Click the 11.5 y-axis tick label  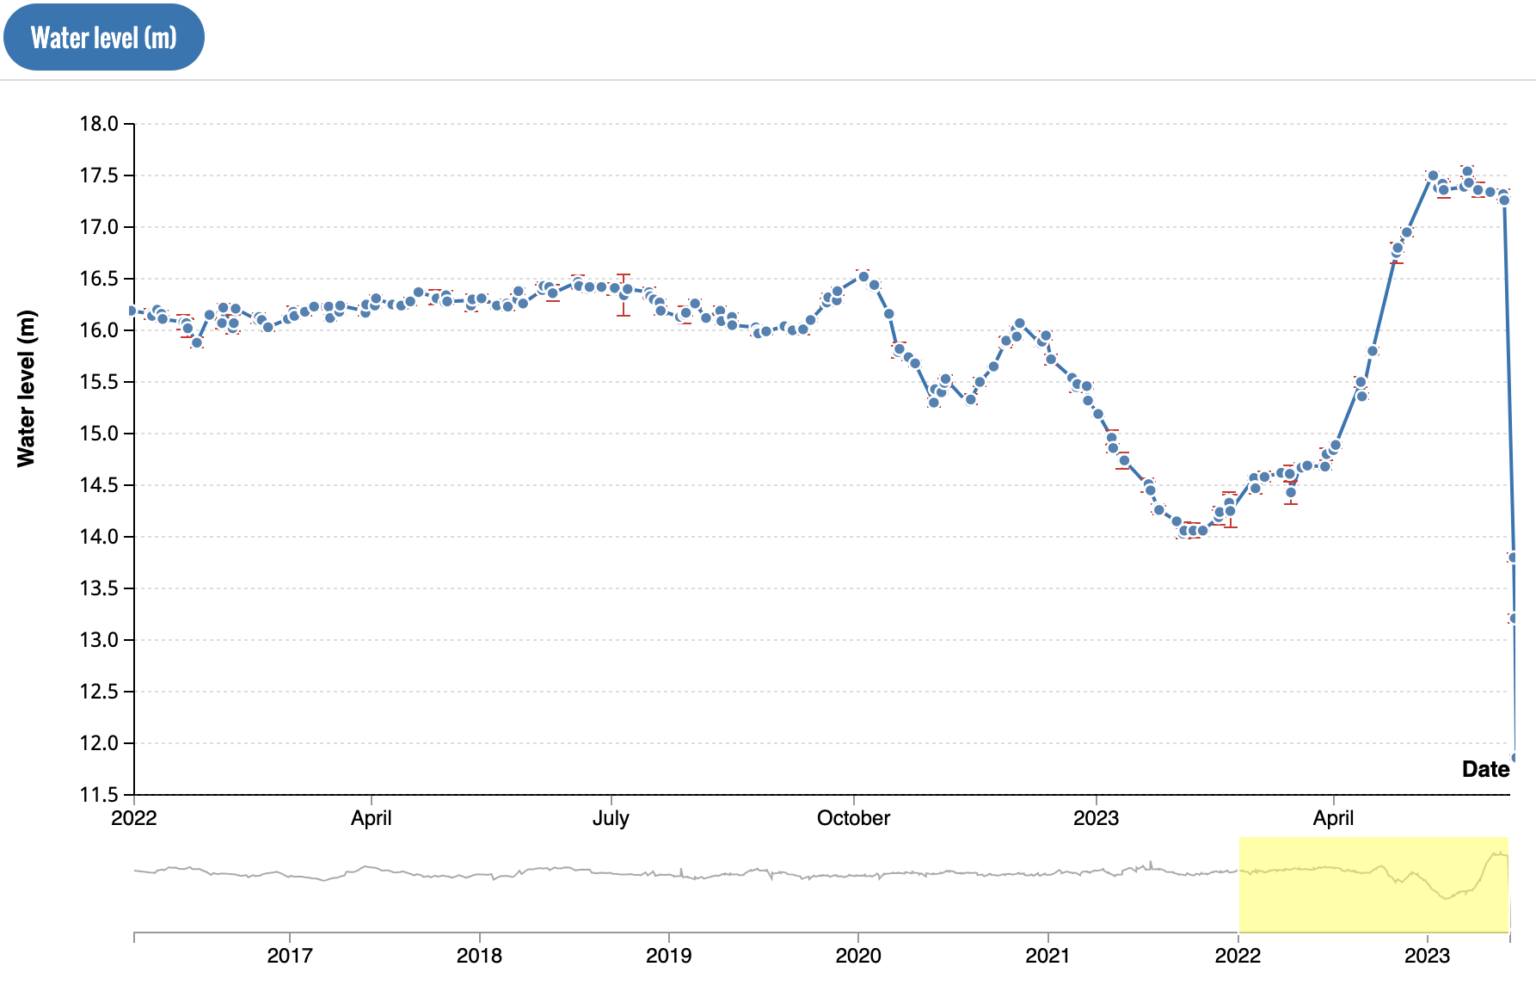click(x=99, y=795)
